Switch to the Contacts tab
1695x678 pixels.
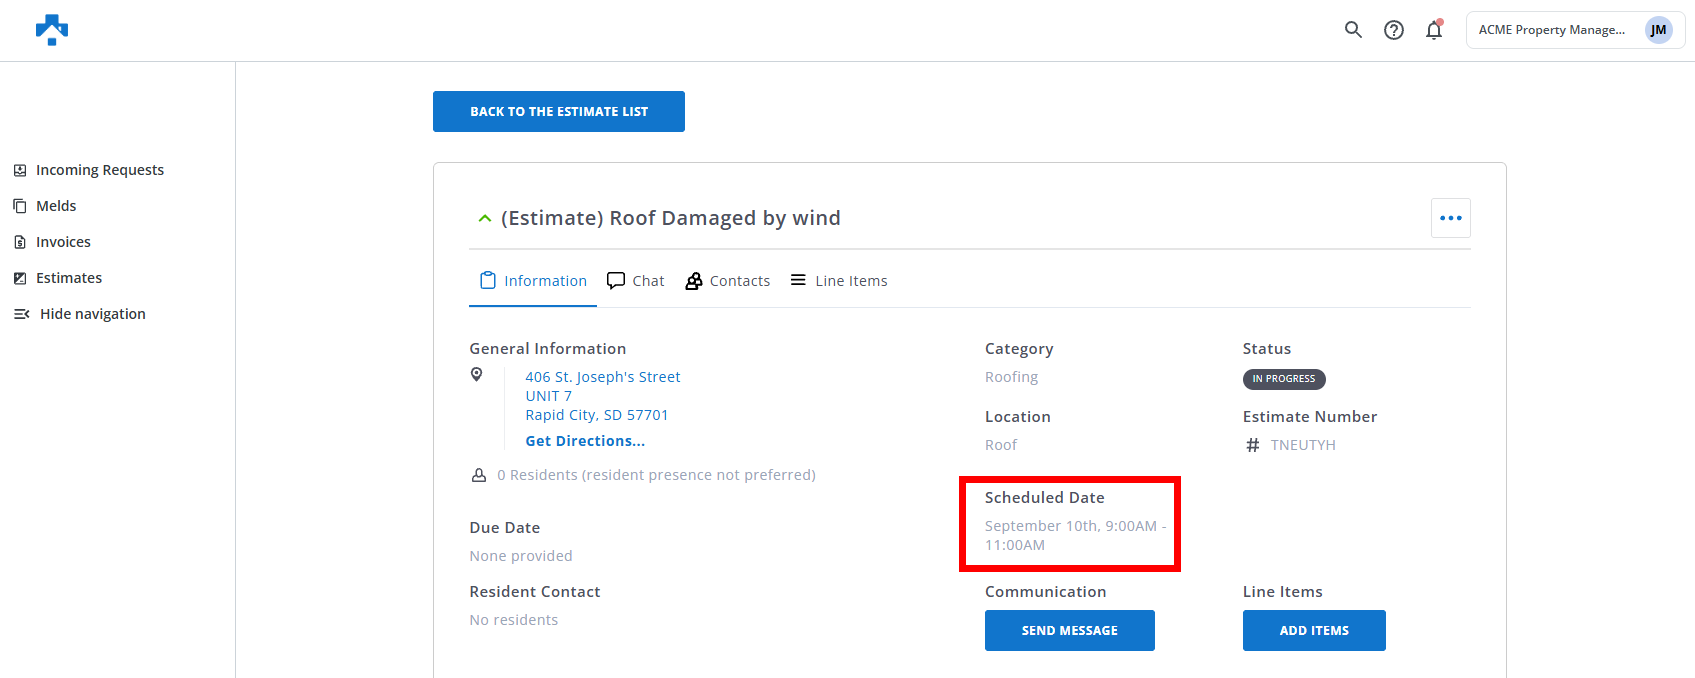pyautogui.click(x=728, y=281)
